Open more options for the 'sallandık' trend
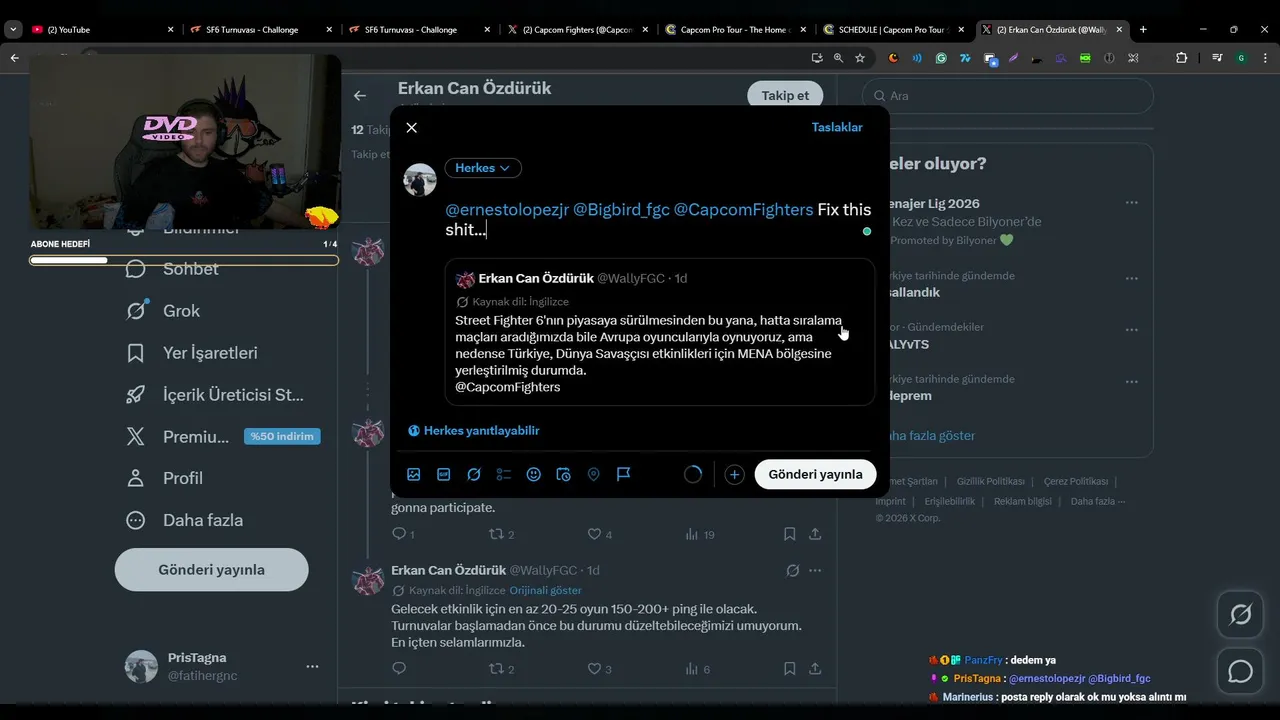Image resolution: width=1280 pixels, height=720 pixels. pos(1131,278)
